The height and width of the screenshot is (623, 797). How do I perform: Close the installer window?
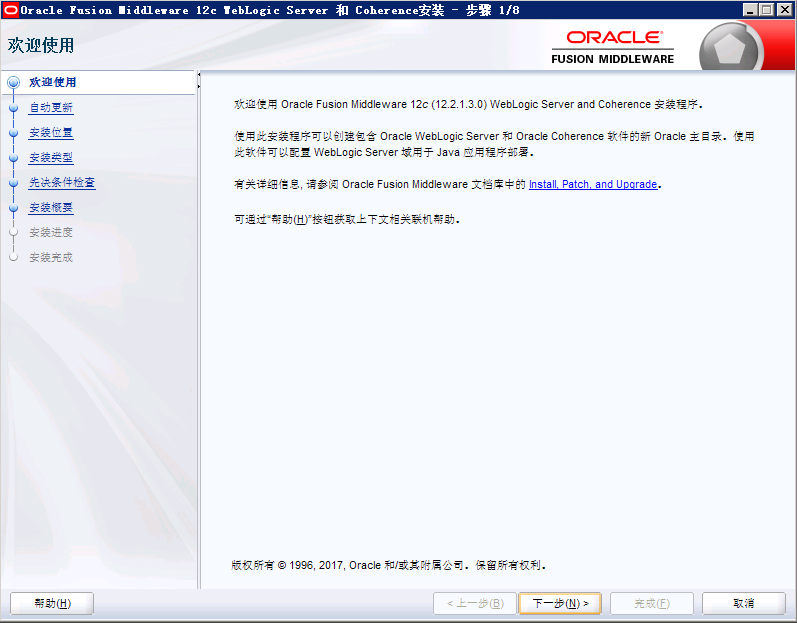tap(784, 10)
